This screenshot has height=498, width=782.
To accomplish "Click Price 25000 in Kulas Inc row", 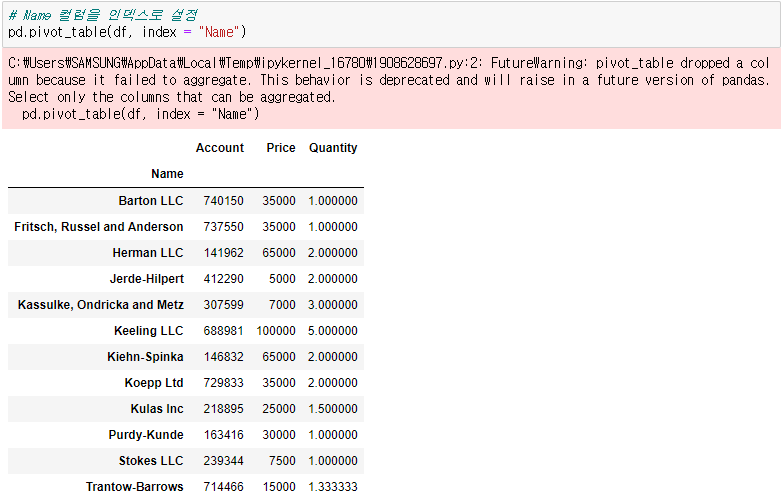I will click(279, 409).
